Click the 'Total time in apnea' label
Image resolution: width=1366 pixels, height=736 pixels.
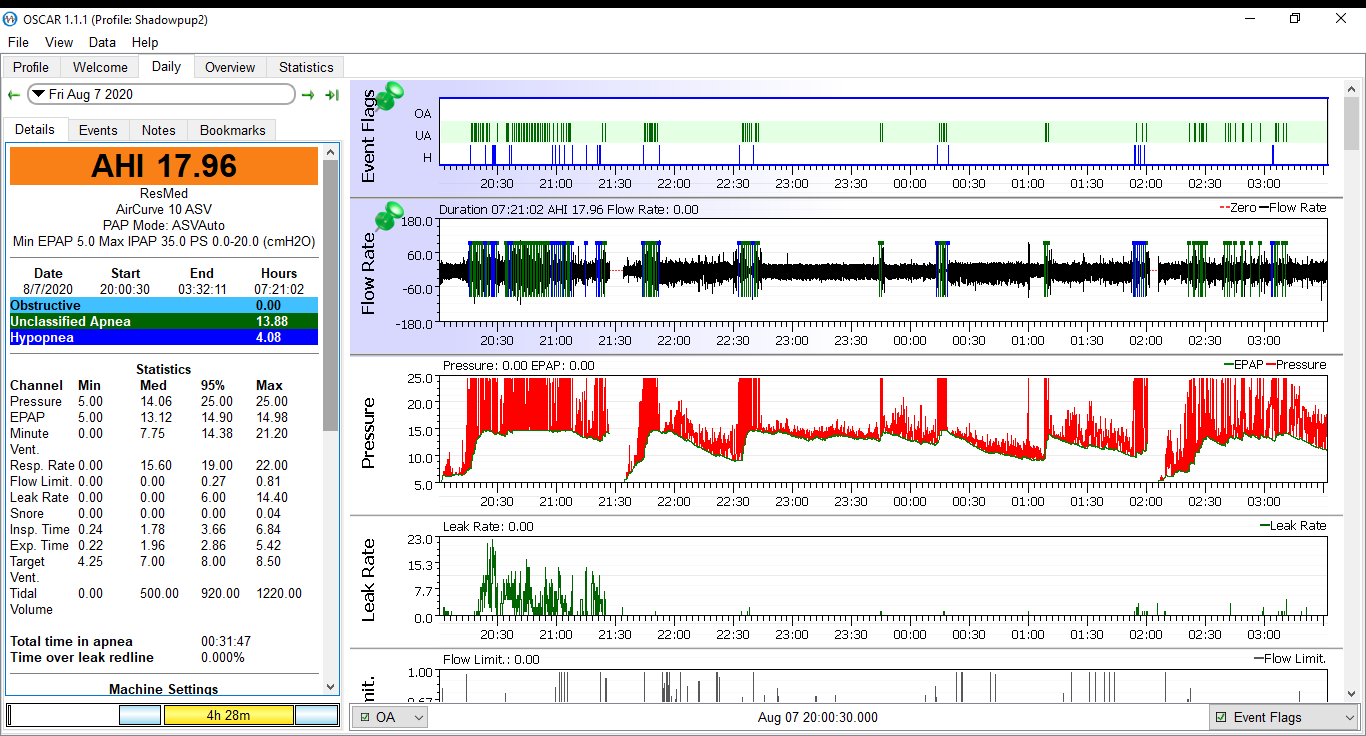[x=72, y=641]
